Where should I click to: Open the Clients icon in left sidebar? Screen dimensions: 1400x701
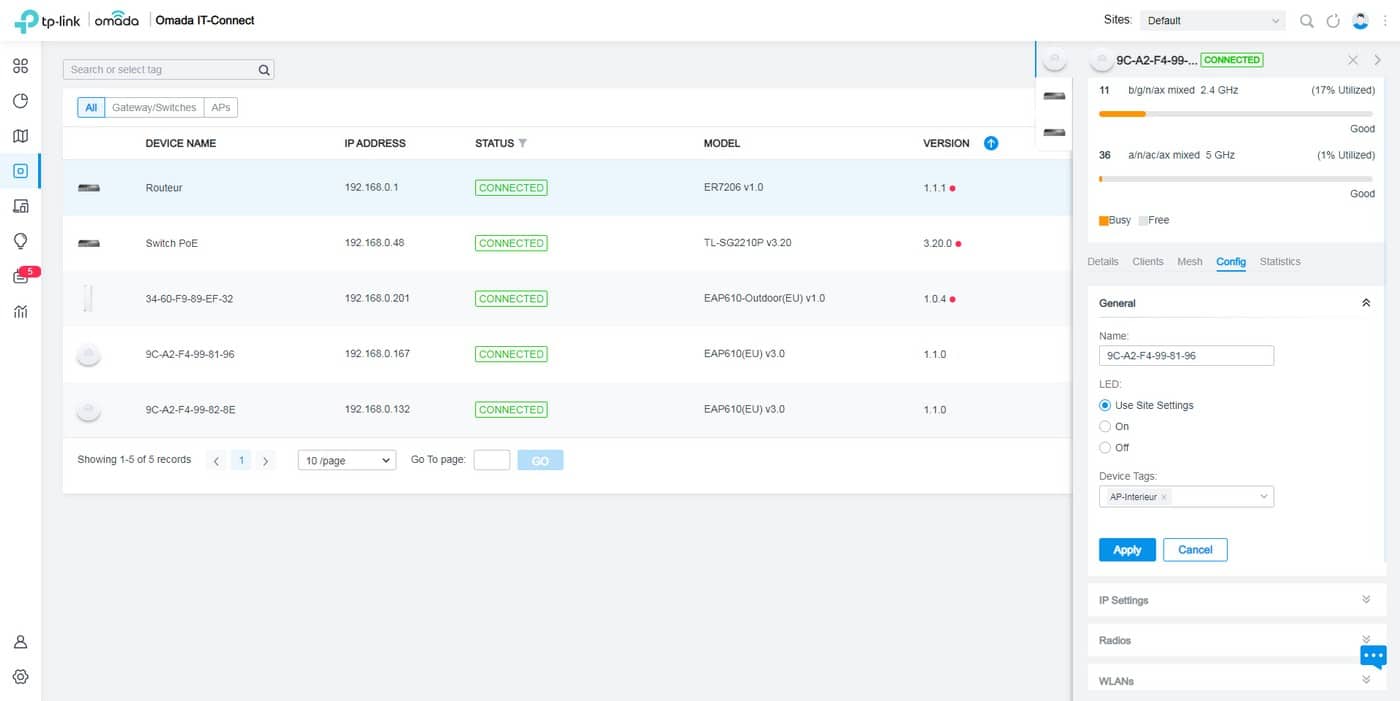pos(20,206)
